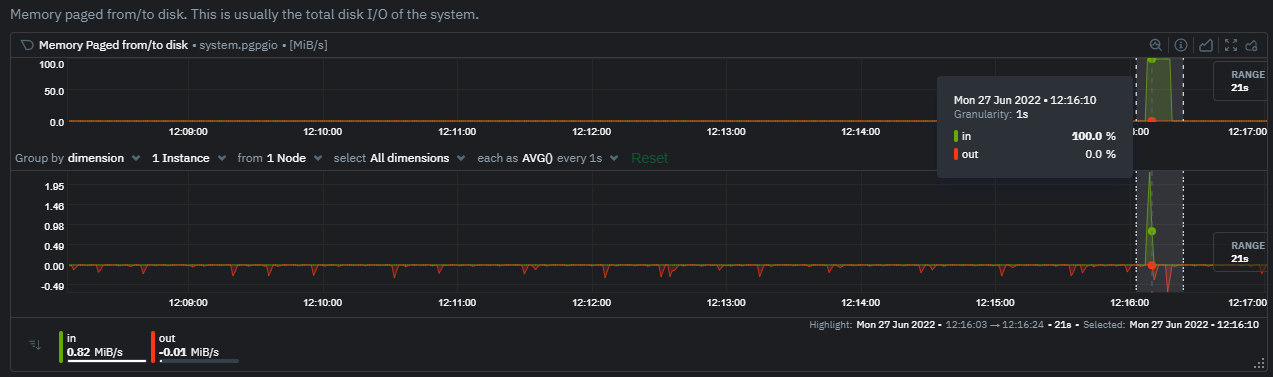This screenshot has width=1273, height=377.
Task: Click the chart zoom magnifier icon
Action: tap(1156, 45)
